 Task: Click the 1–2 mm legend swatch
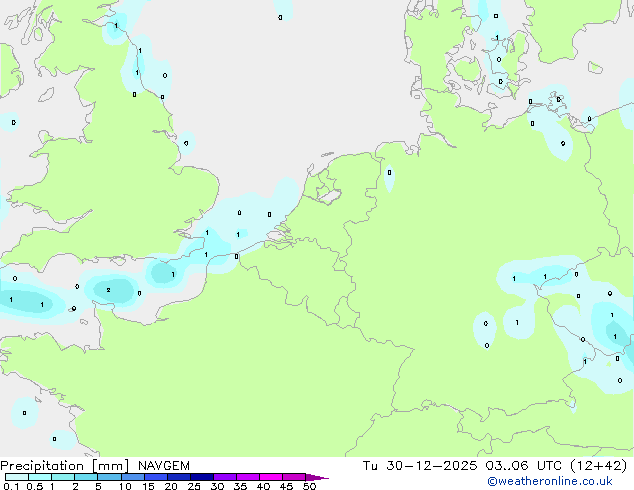pyautogui.click(x=63, y=477)
